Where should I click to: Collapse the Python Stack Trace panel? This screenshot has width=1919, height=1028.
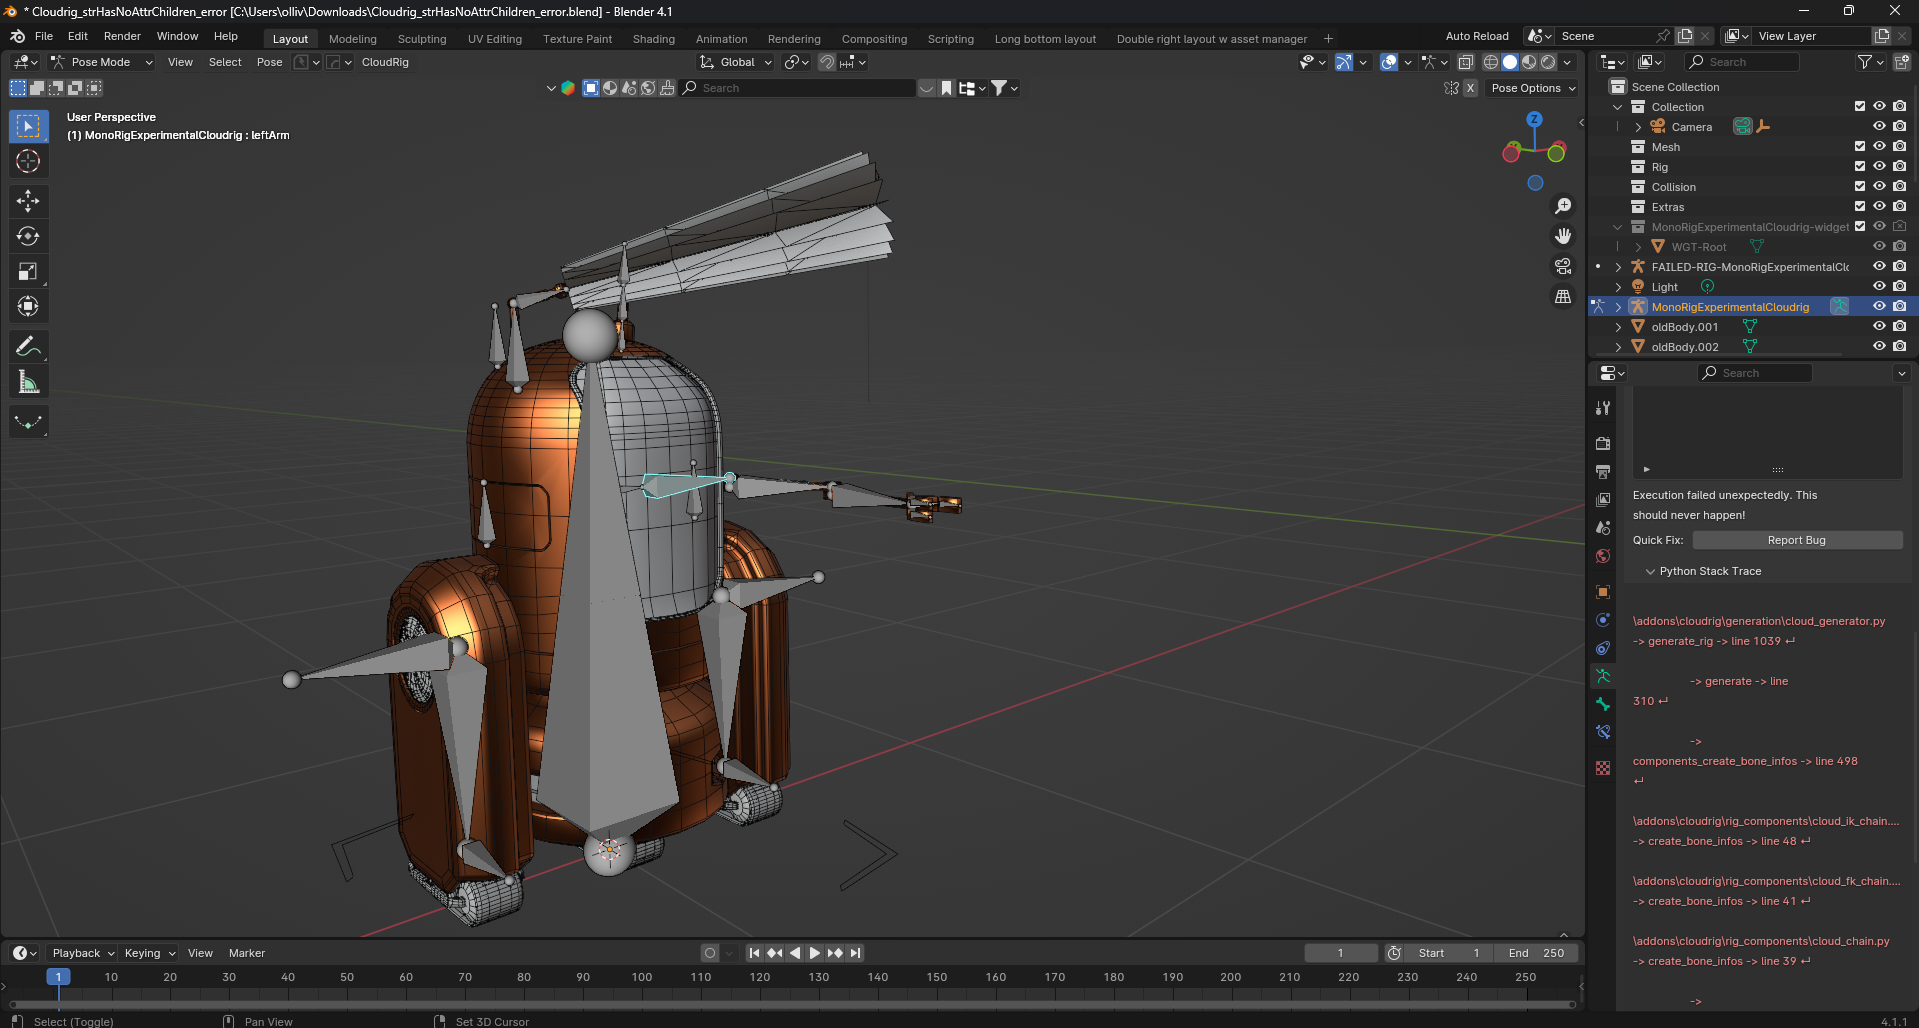pos(1650,571)
